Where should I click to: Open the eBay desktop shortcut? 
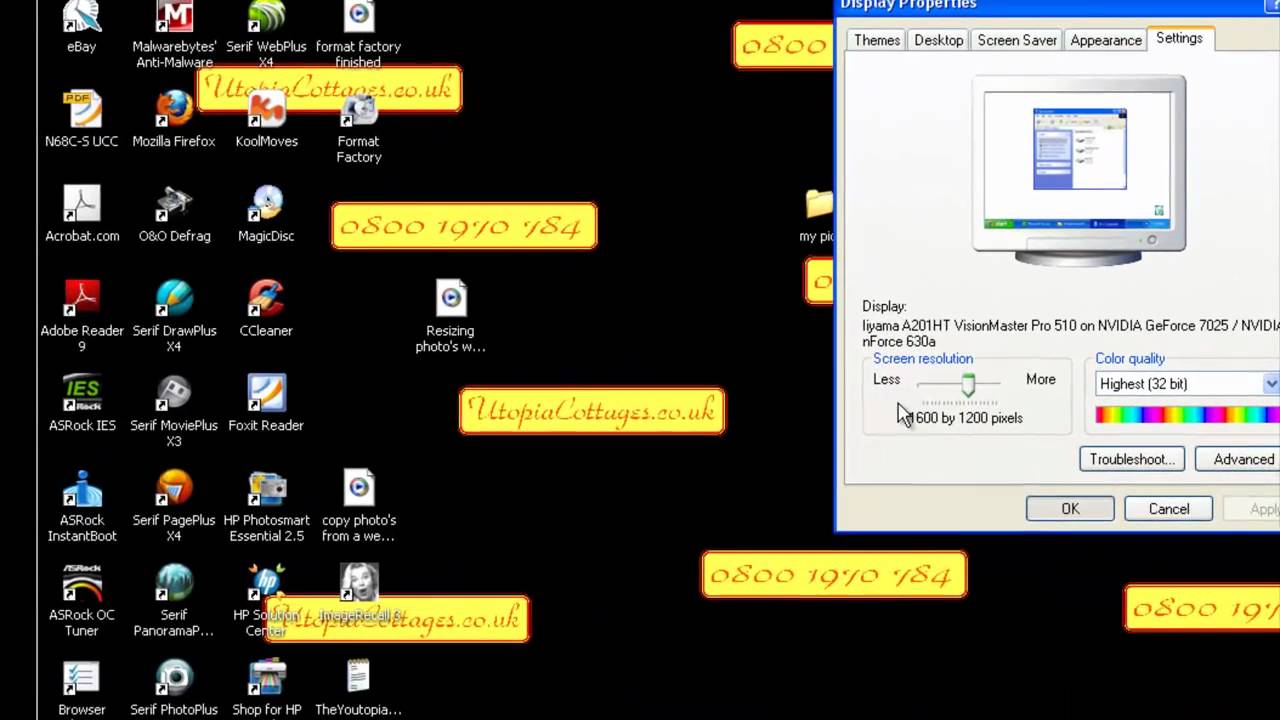pos(82,26)
